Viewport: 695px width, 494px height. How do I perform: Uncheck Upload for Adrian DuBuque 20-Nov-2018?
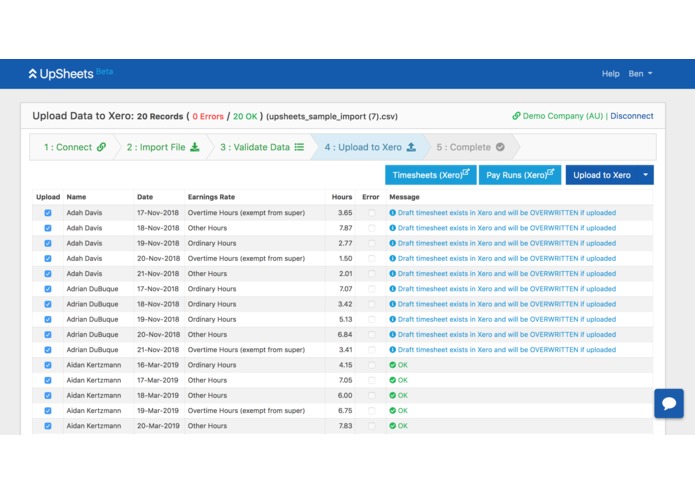48,335
